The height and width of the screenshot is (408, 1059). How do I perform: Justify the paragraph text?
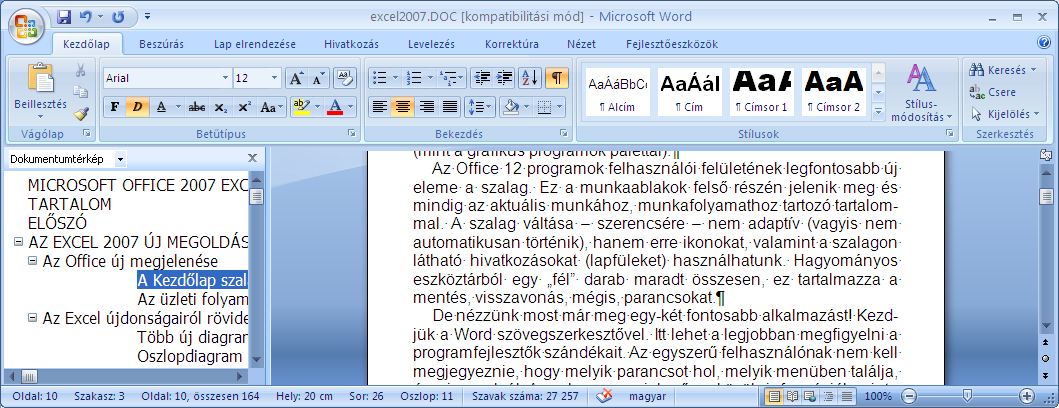click(449, 107)
